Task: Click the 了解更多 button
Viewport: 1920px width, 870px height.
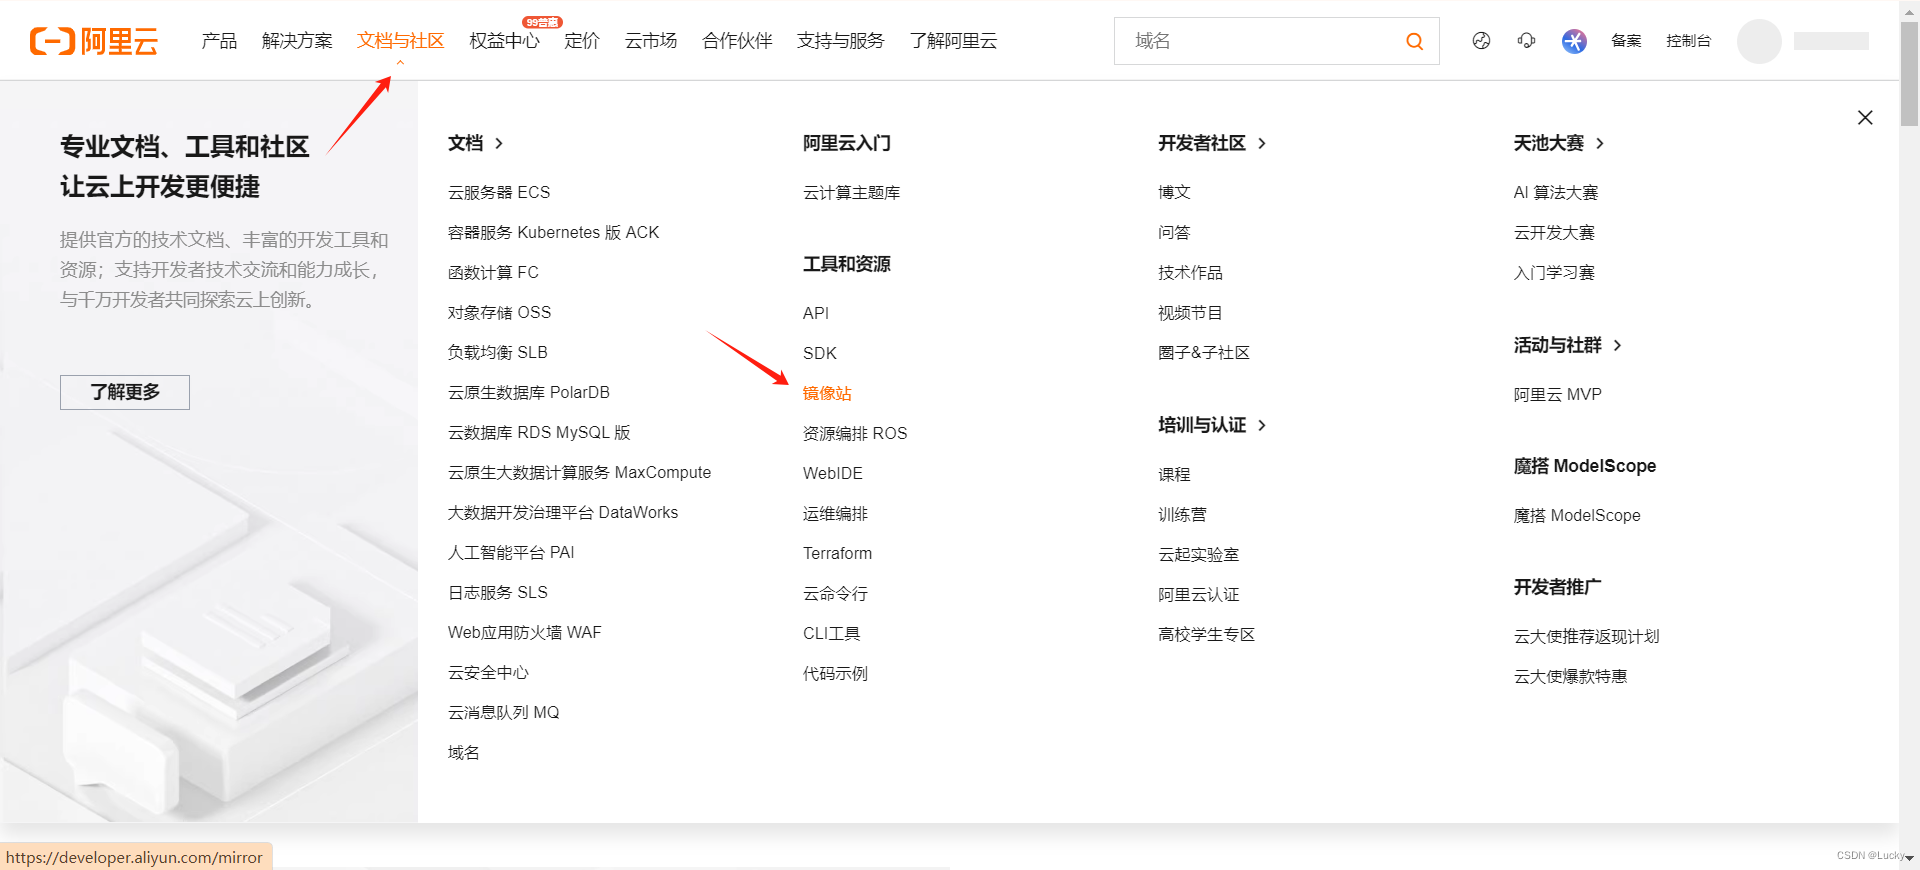Action: 125,392
